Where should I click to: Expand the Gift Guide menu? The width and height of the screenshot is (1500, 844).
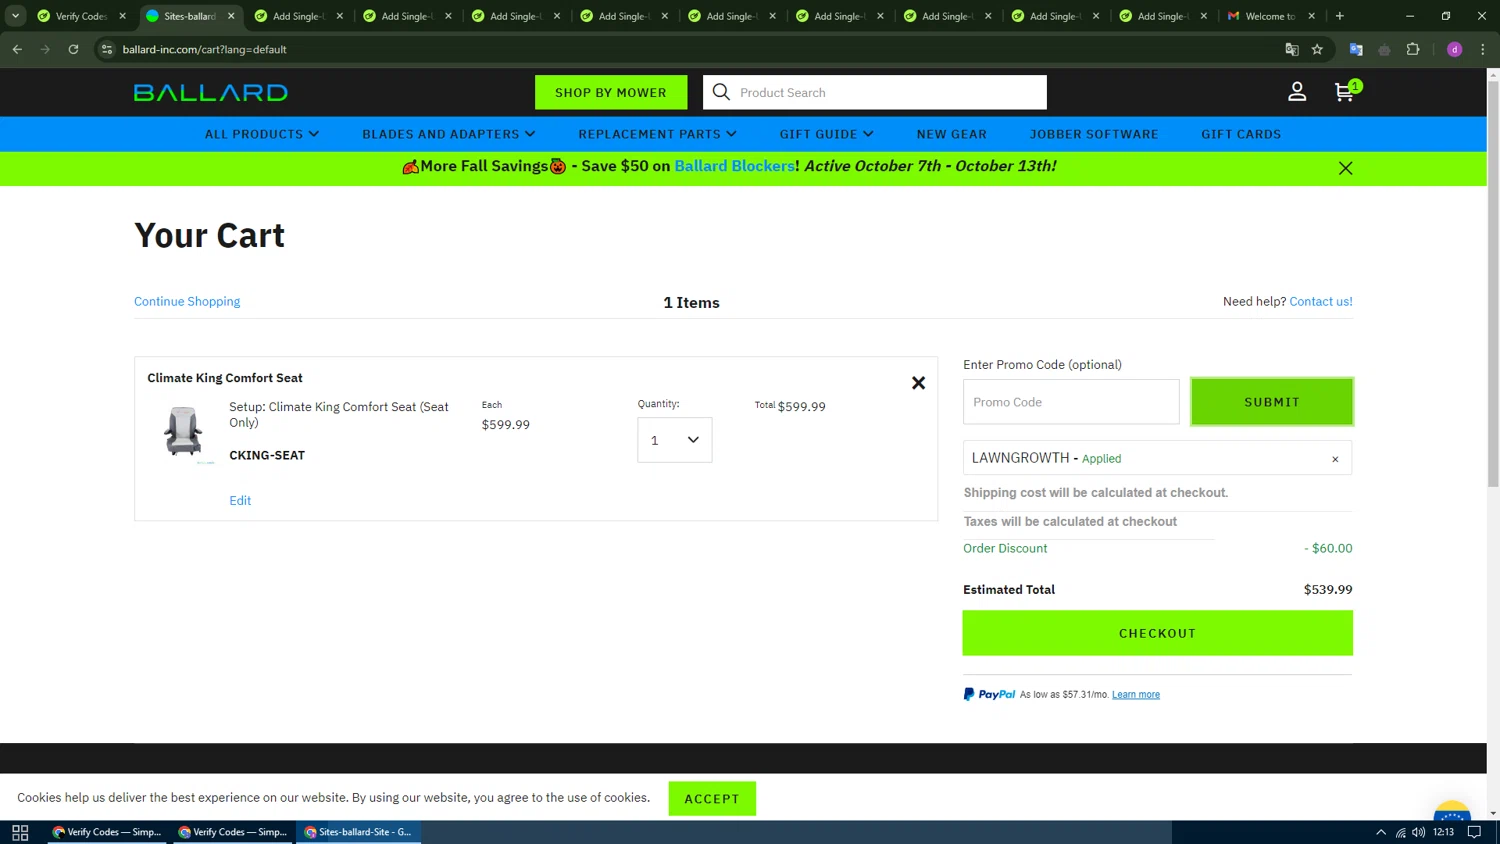coord(827,134)
